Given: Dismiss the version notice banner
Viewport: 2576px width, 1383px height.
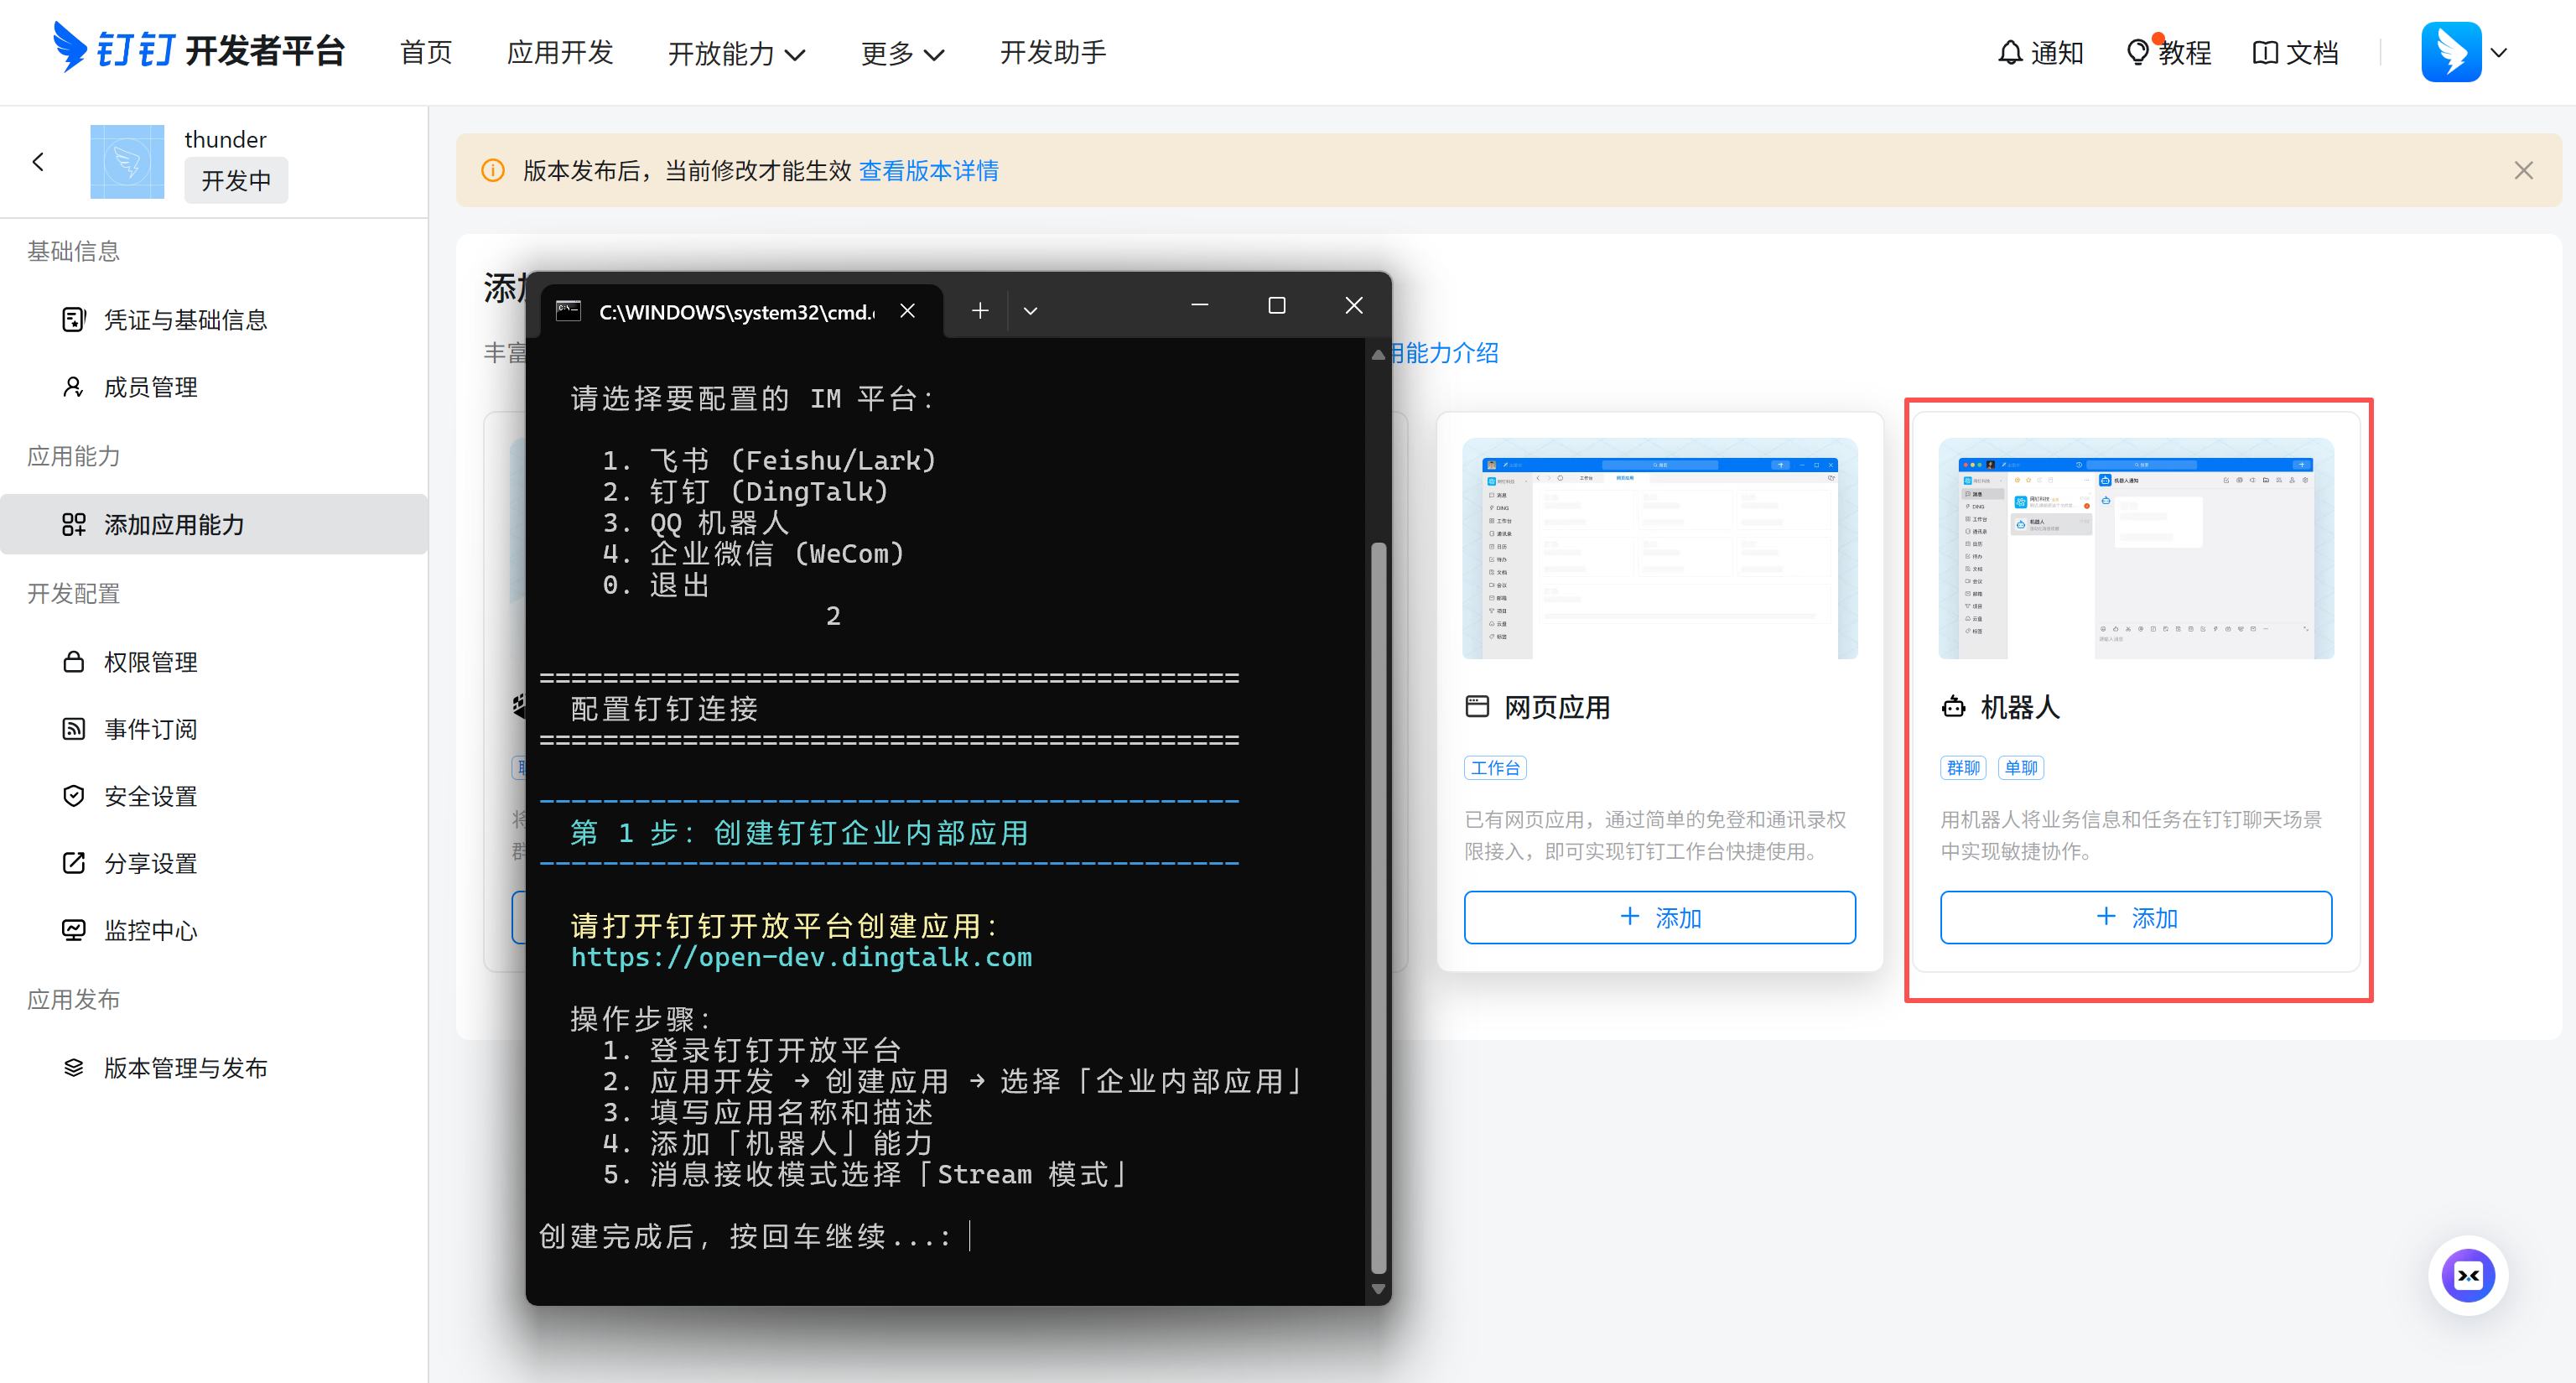Looking at the screenshot, I should [x=2523, y=171].
